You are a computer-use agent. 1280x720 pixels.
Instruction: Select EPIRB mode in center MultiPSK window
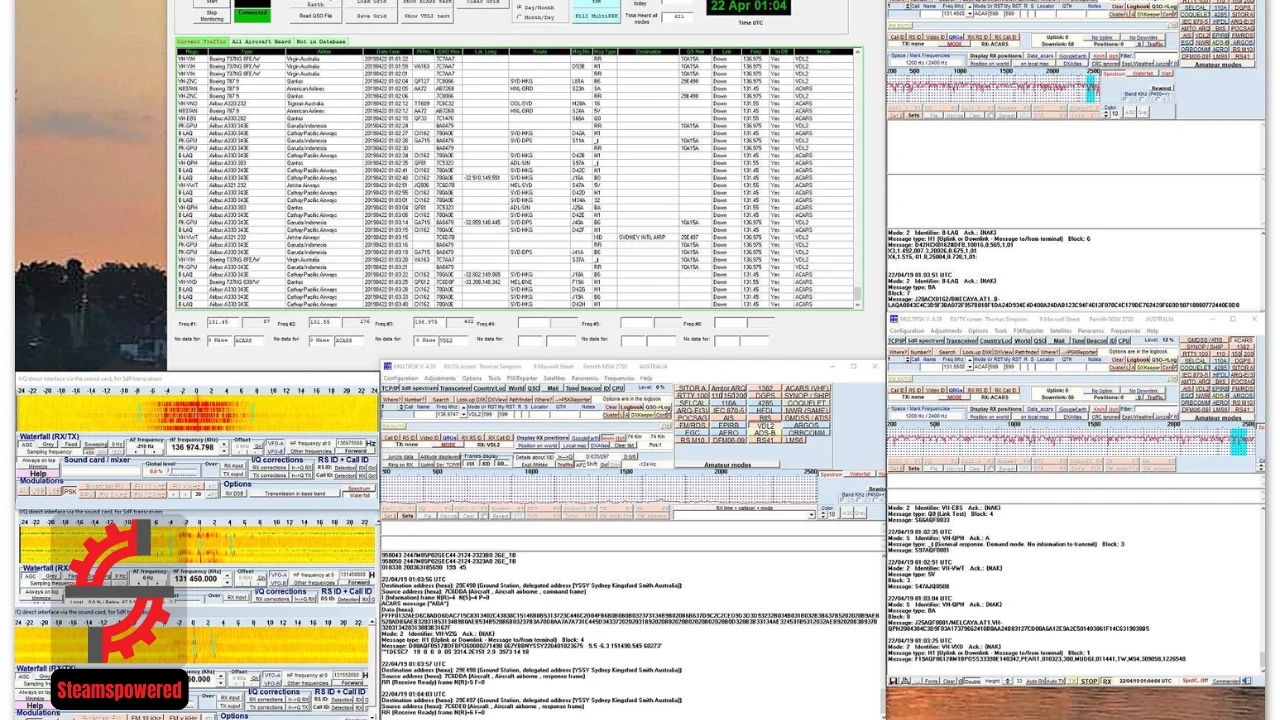(x=729, y=425)
